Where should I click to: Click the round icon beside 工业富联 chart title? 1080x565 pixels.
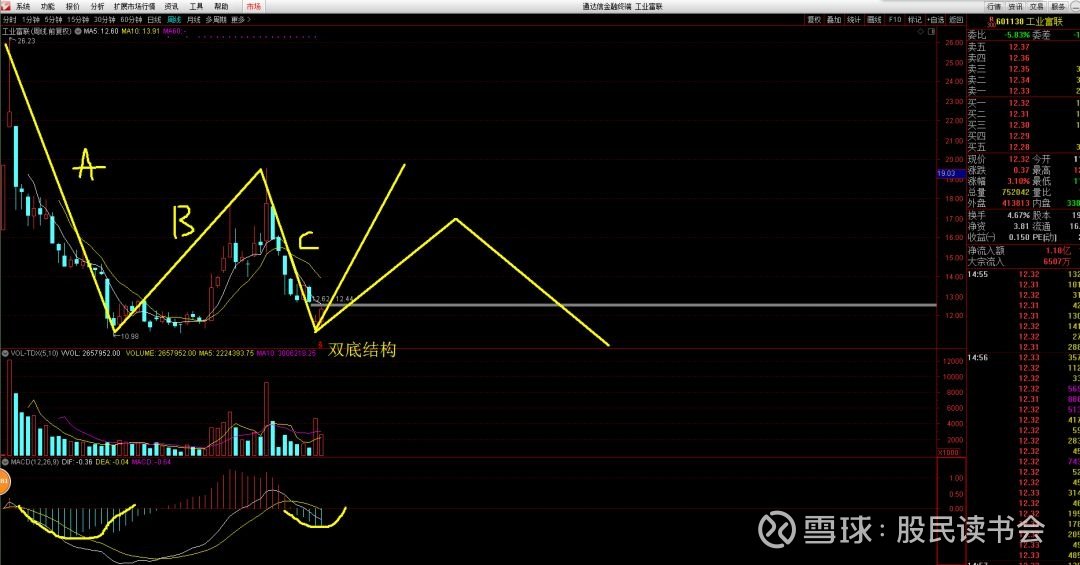point(77,31)
